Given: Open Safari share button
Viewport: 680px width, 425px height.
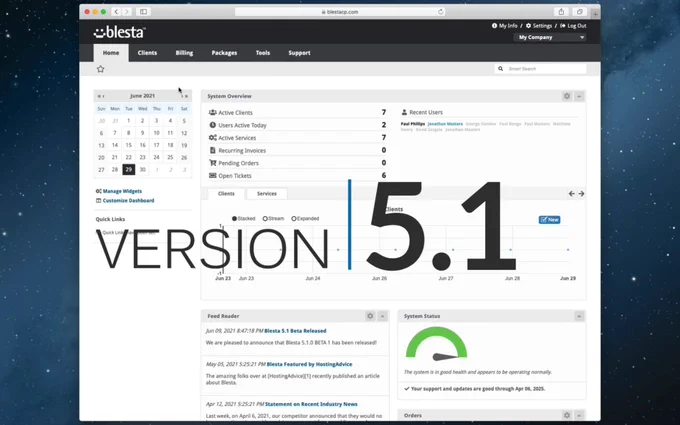Looking at the screenshot, I should click(561, 12).
